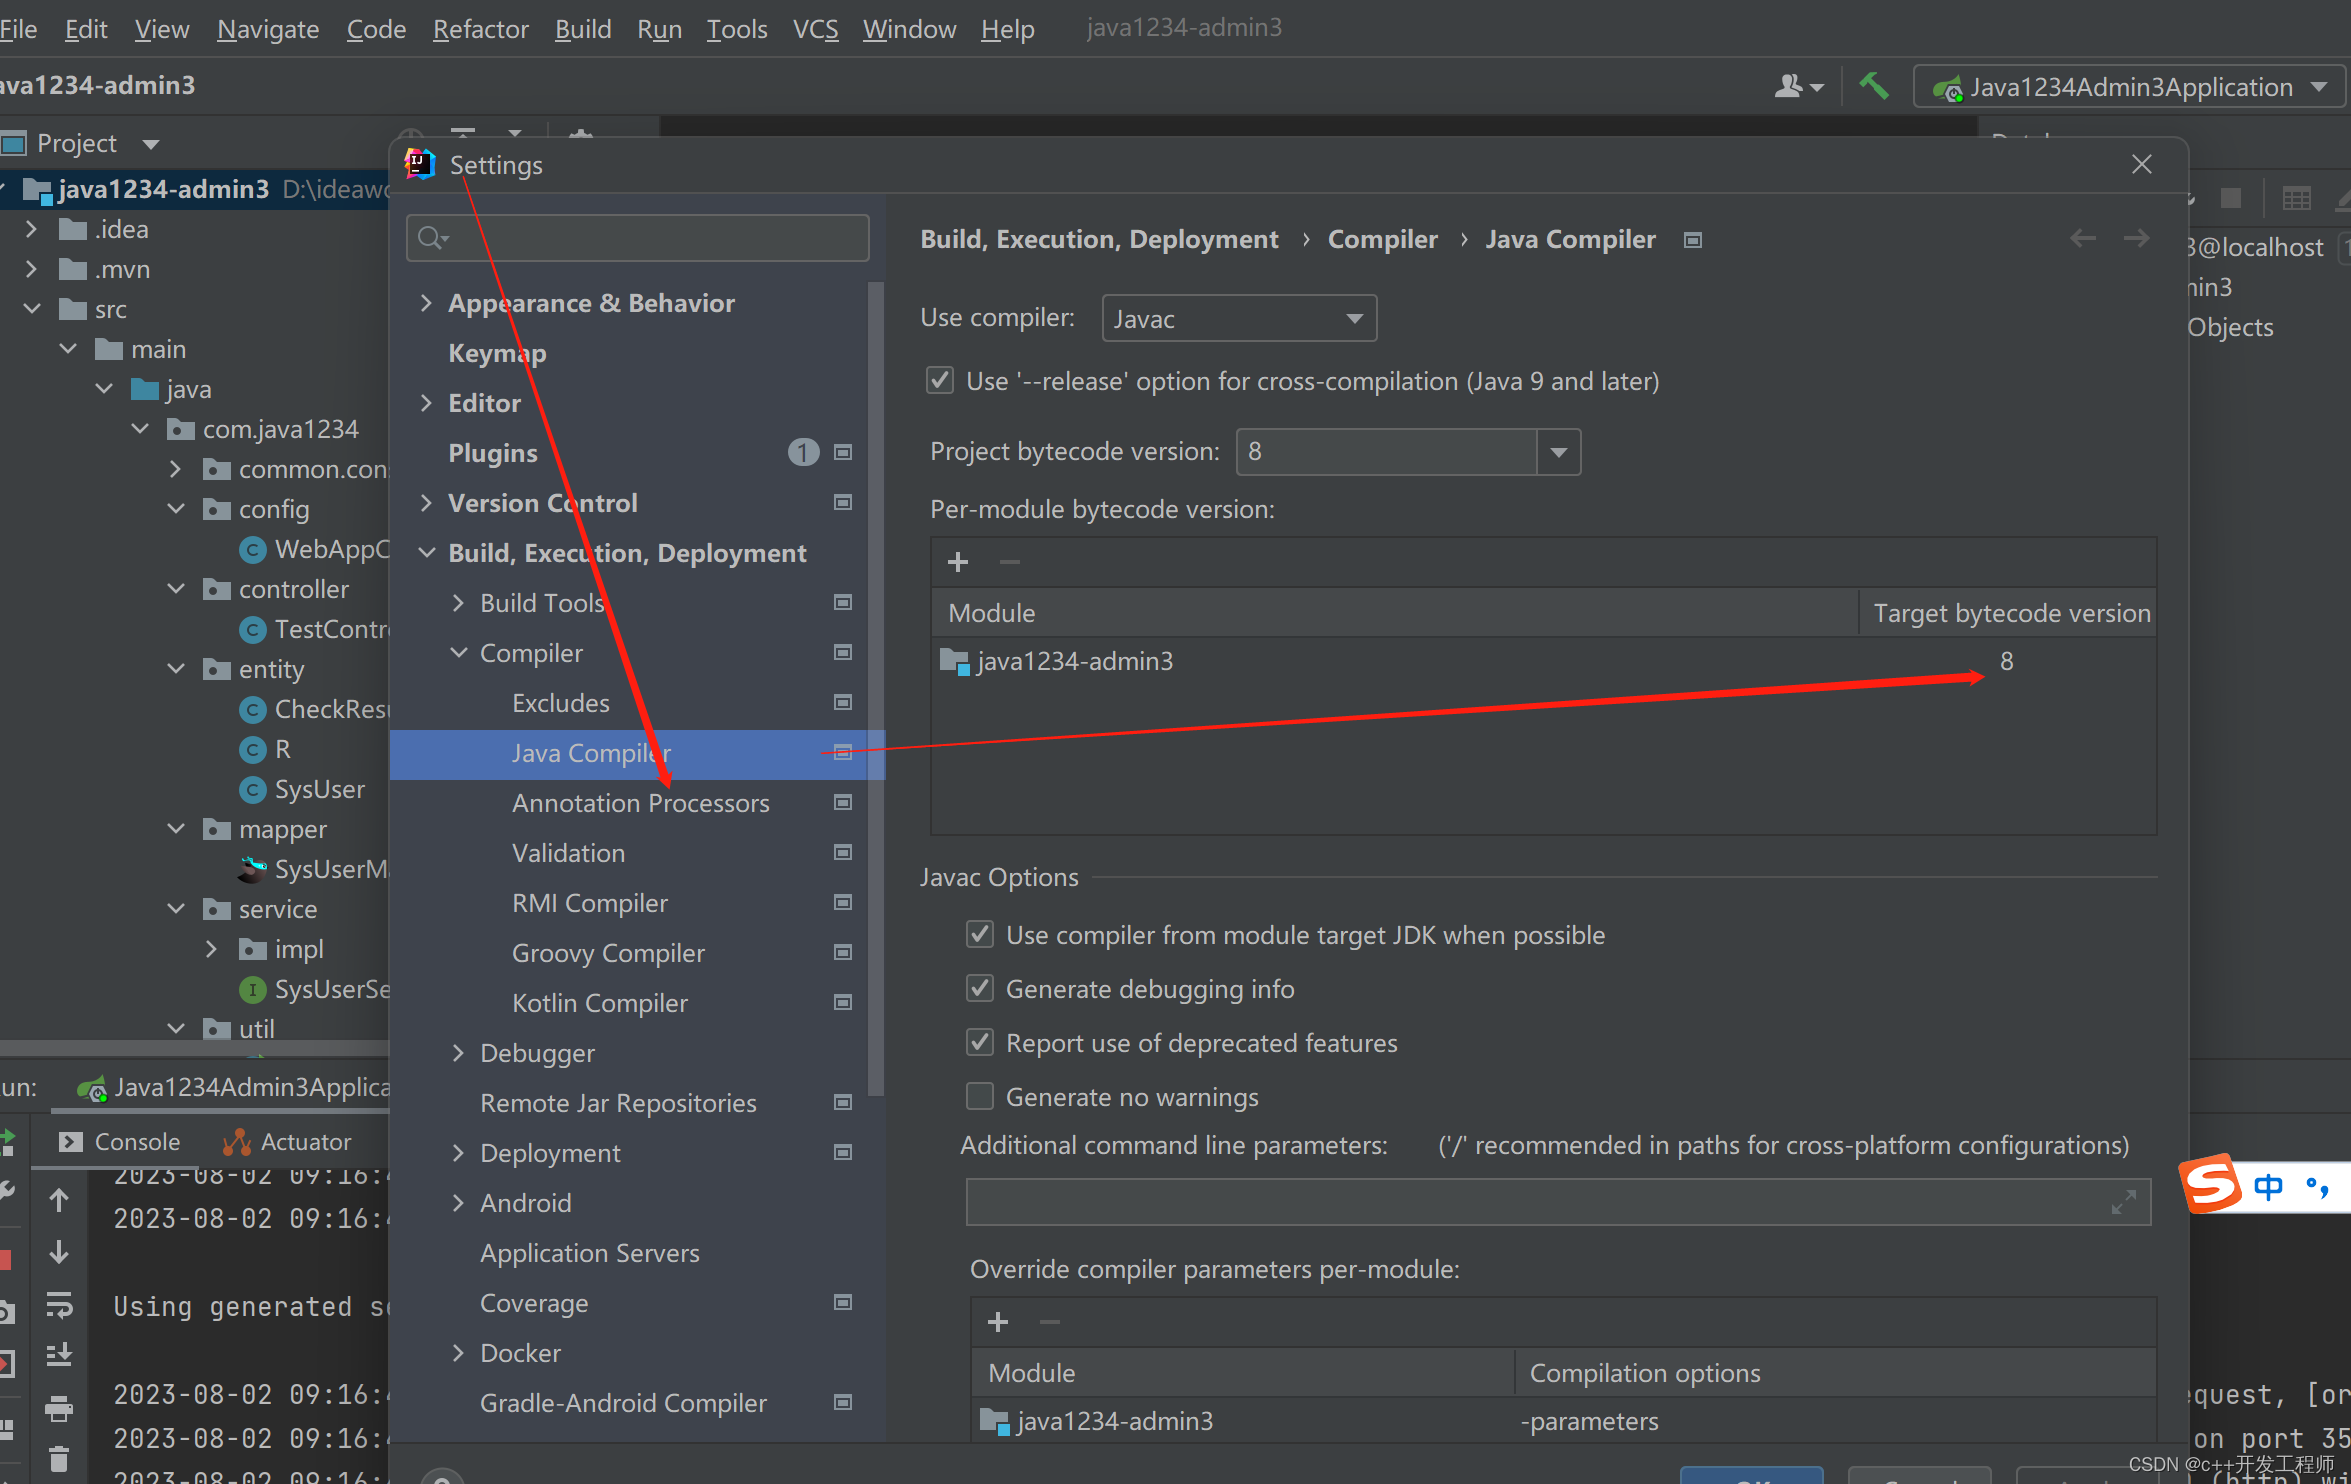Screen dimensions: 2351x1484
Task: Click the Scroll to End icon in Run panel
Action: (59, 1355)
